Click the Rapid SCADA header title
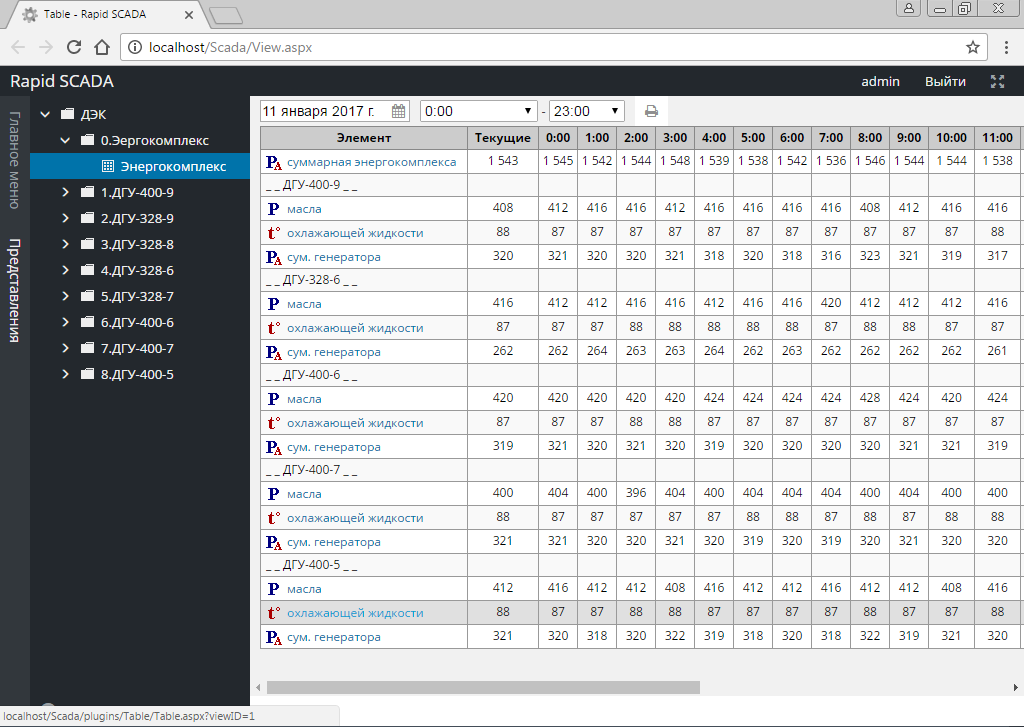1024x727 pixels. click(x=62, y=82)
